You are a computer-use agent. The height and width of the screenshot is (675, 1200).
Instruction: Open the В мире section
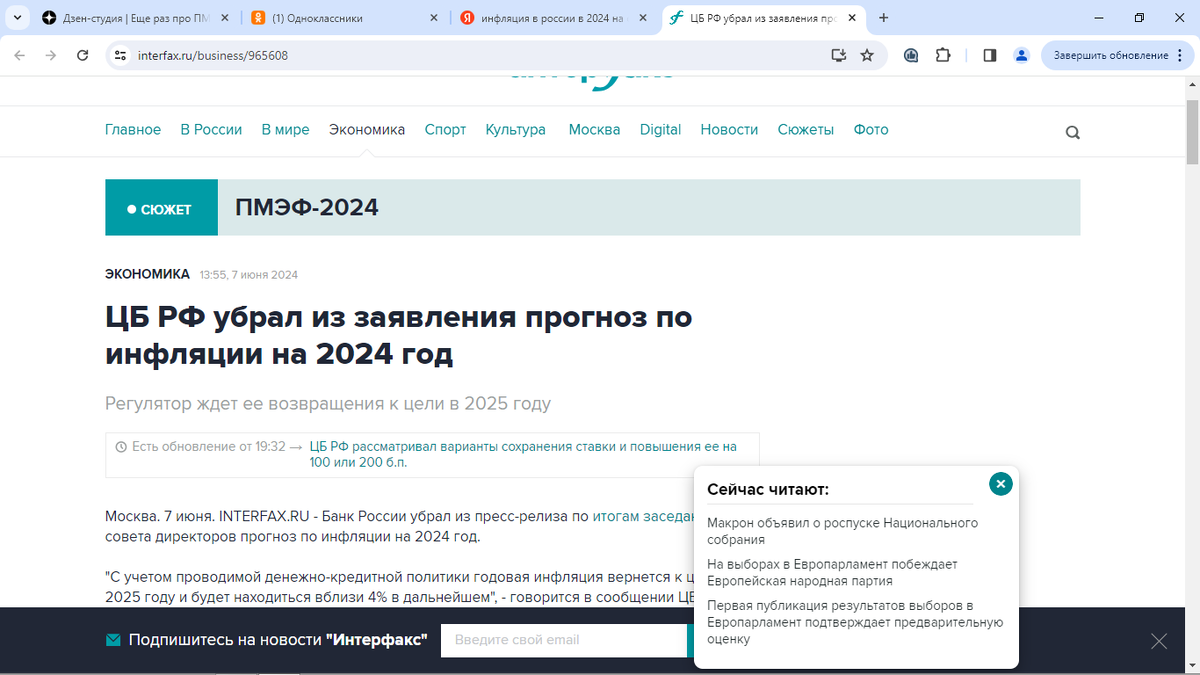point(285,130)
